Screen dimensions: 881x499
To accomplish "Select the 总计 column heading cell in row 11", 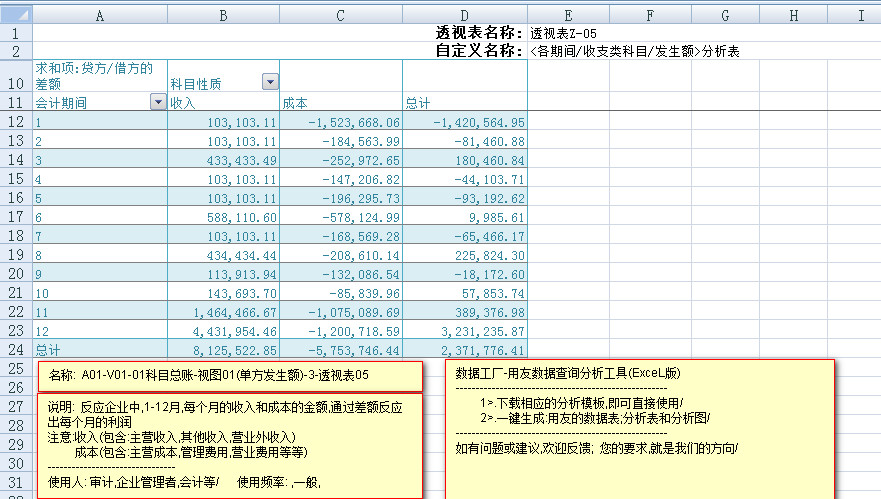I will (464, 103).
